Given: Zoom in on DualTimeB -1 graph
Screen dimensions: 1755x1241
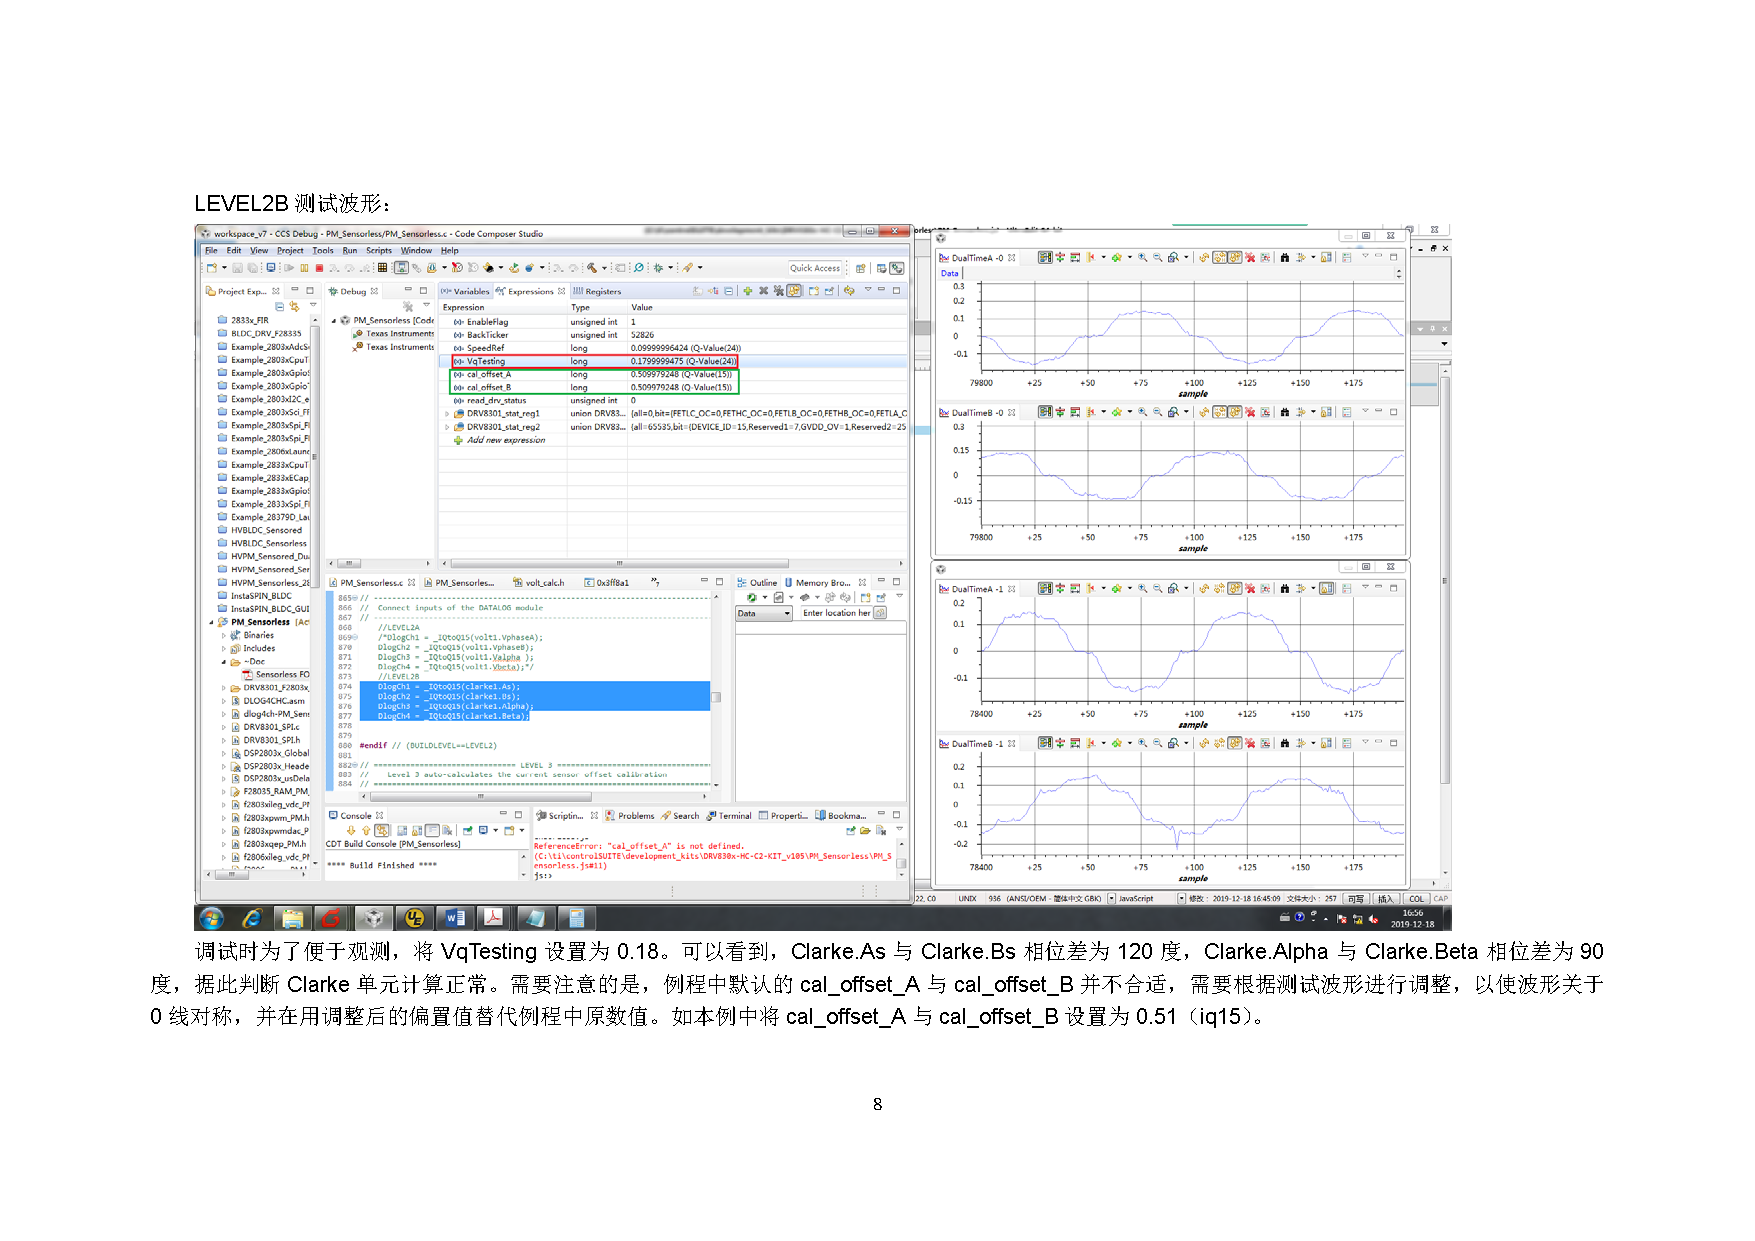Looking at the screenshot, I should [1142, 743].
